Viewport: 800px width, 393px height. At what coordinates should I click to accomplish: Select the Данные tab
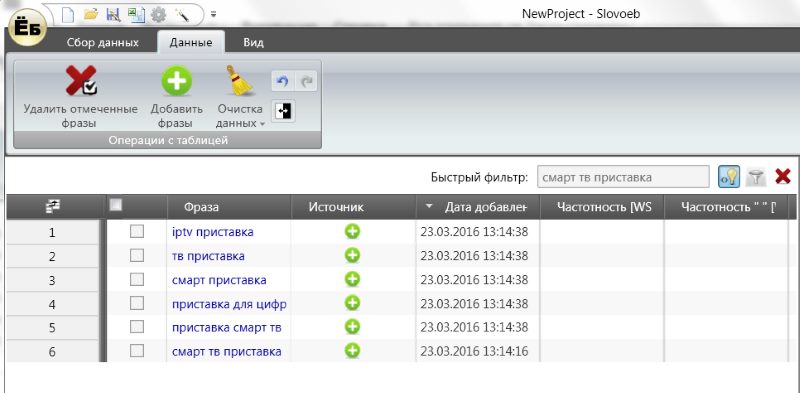[x=191, y=42]
